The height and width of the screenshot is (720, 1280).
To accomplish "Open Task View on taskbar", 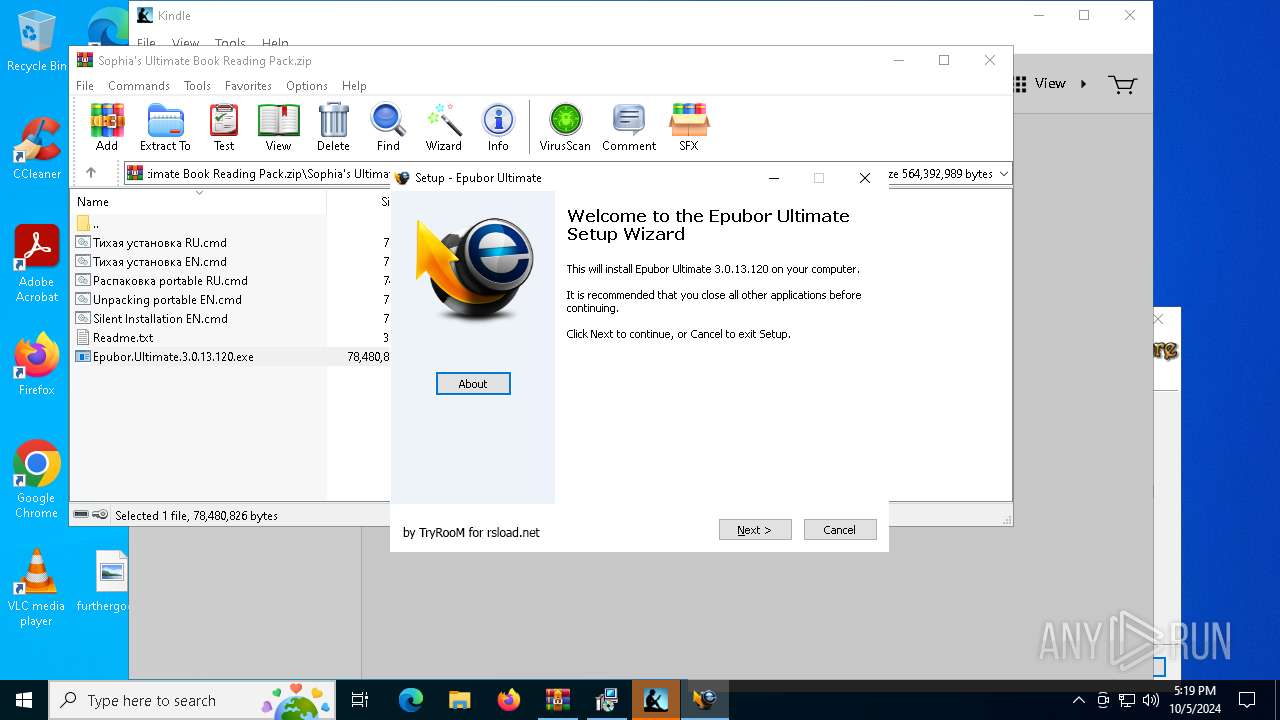I will tap(360, 700).
